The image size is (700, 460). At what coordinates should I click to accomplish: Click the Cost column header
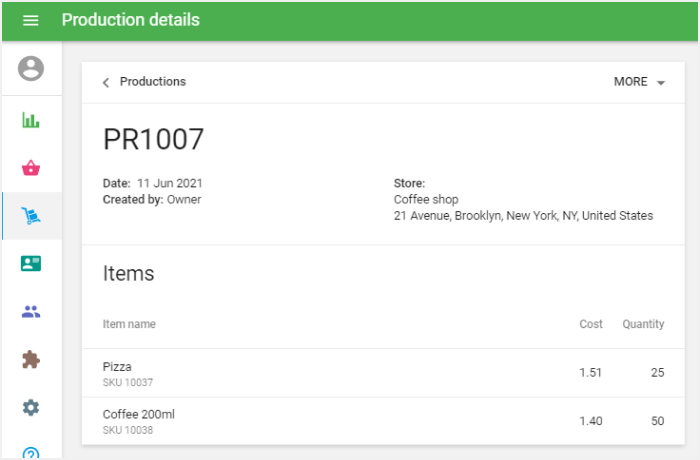click(x=591, y=324)
